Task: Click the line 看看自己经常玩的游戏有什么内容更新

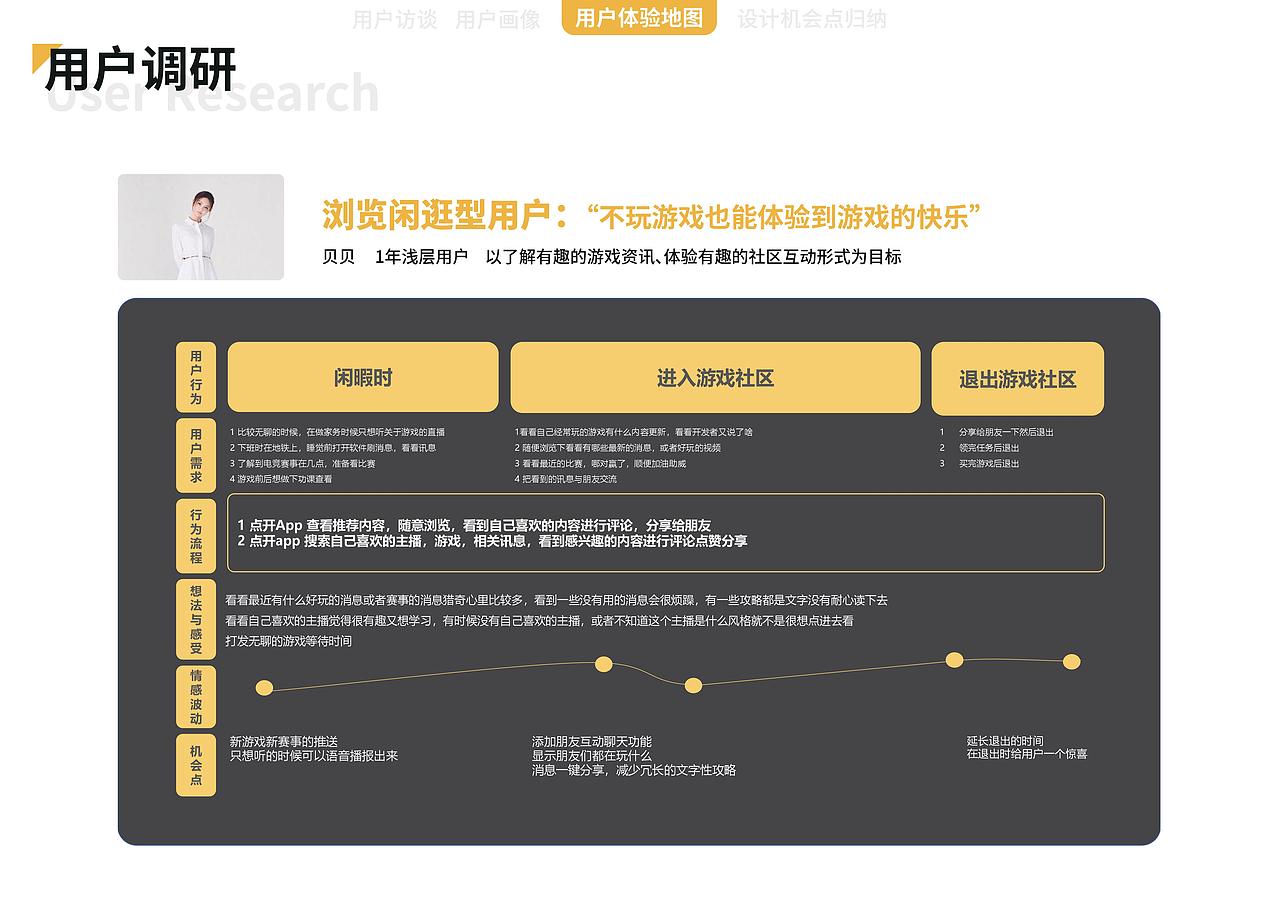Action: point(634,433)
